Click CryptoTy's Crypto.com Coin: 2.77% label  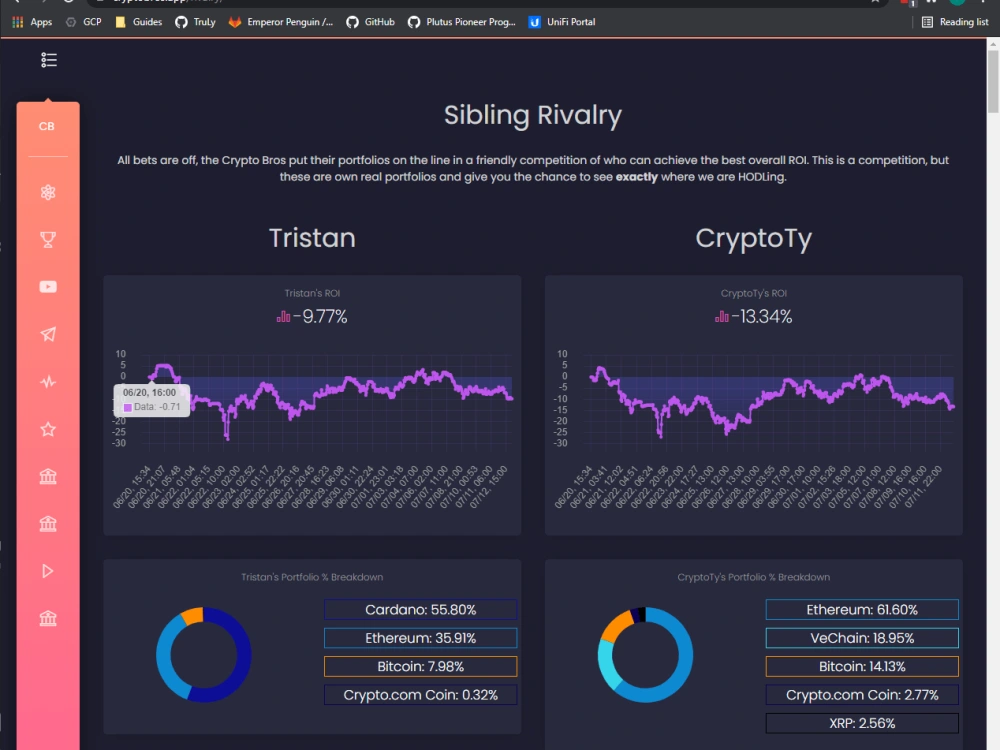click(x=862, y=695)
